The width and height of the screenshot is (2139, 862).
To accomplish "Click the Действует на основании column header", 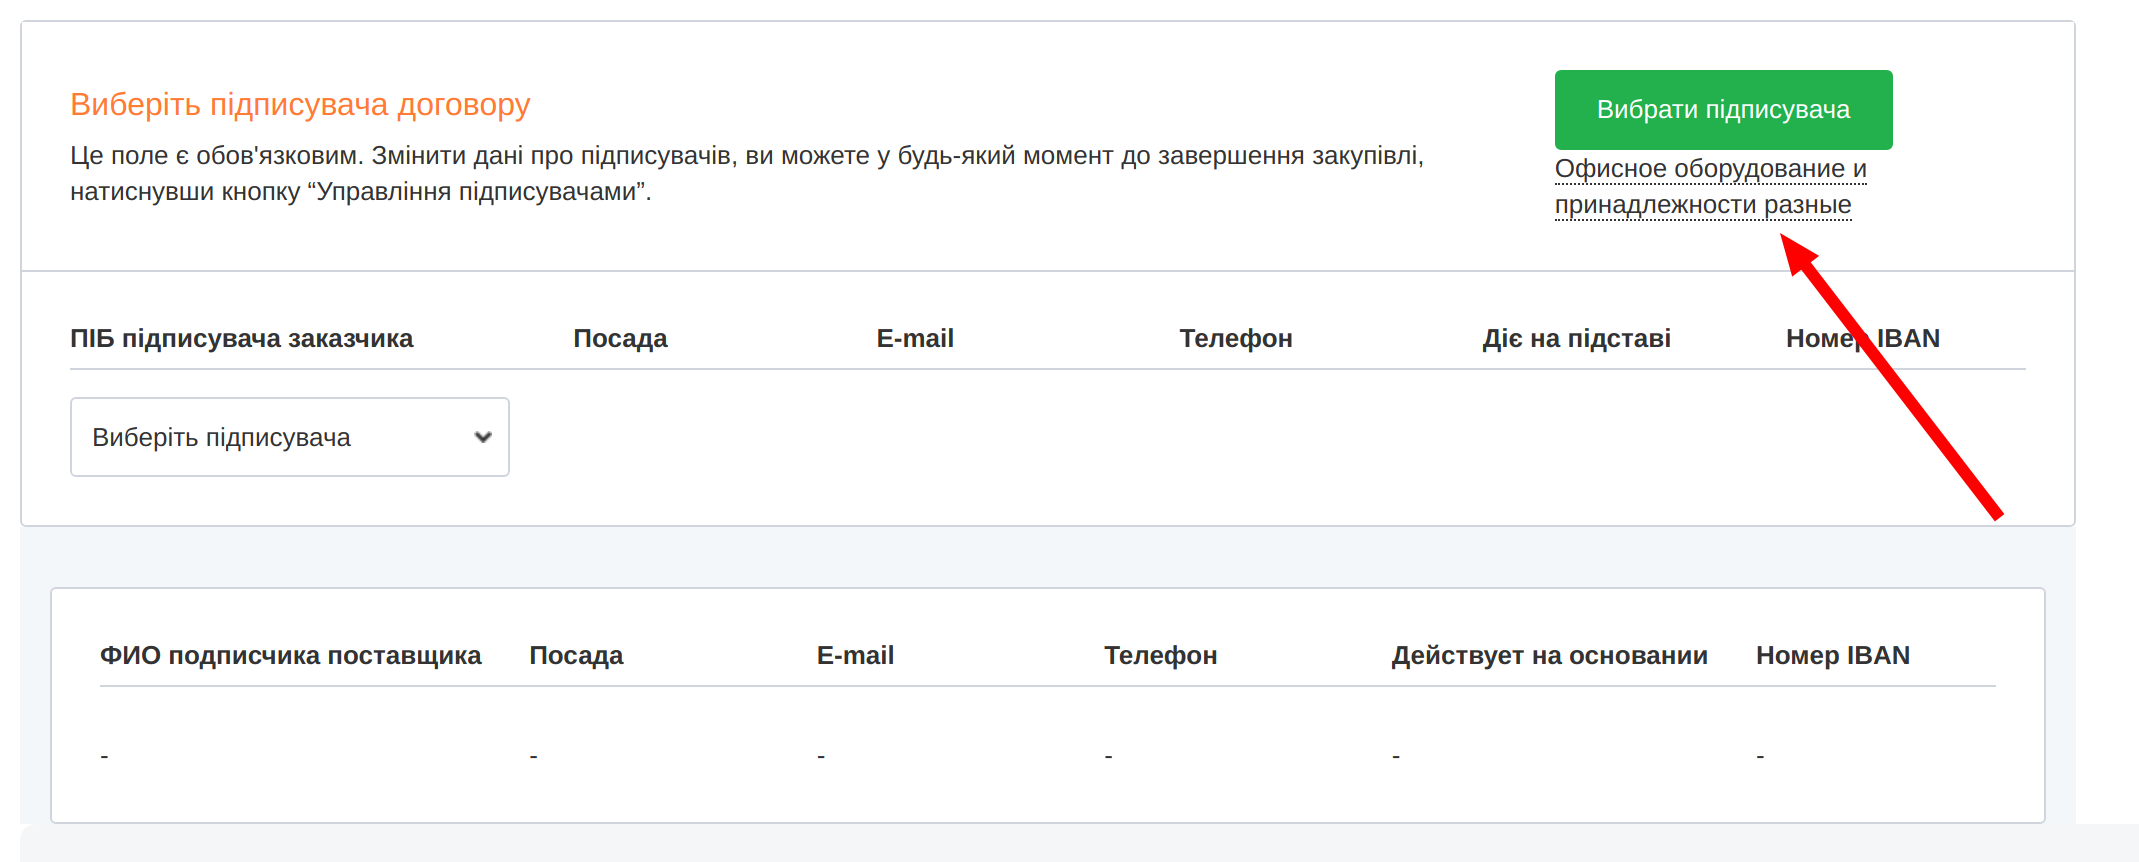I will pos(1549,656).
